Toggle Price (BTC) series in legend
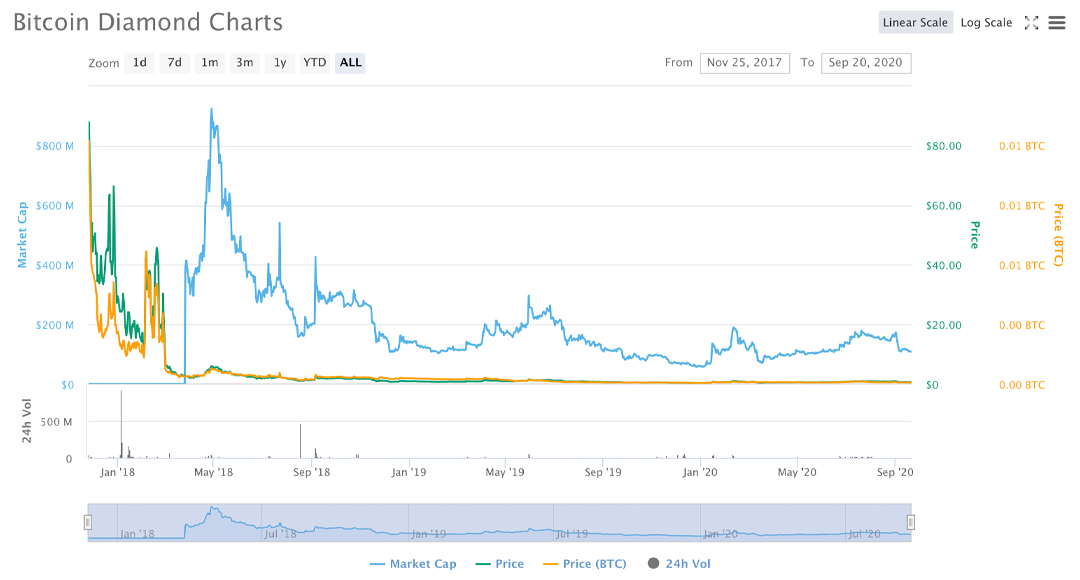Screen dimensions: 1080x580 pos(585,563)
